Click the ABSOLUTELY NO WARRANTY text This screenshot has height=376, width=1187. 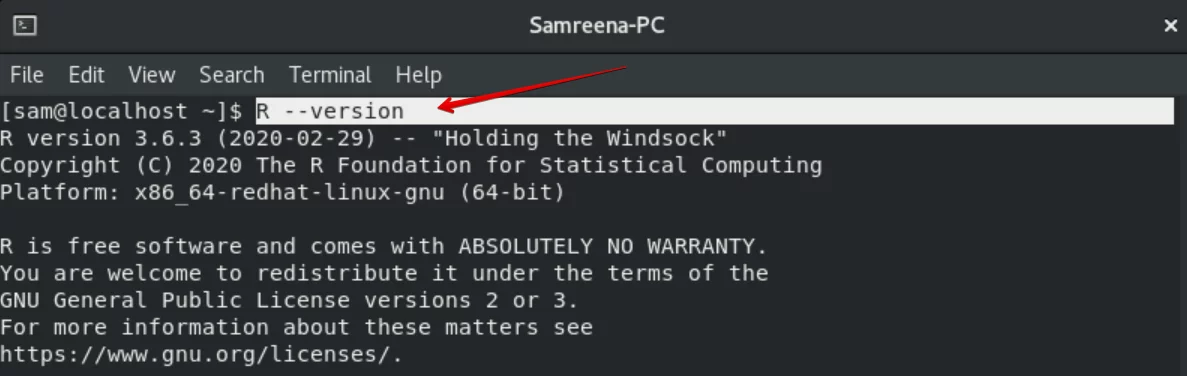[x=612, y=246]
